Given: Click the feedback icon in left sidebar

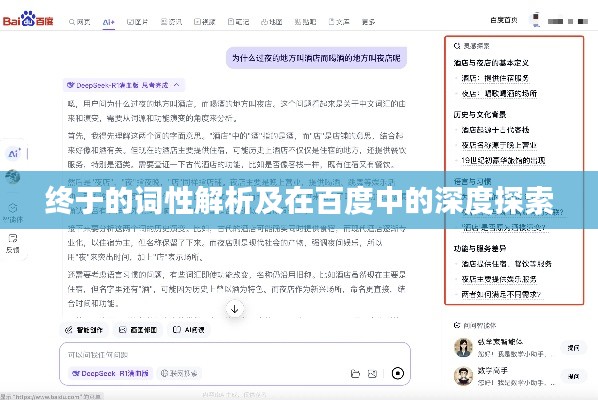Looking at the screenshot, I should [13, 243].
